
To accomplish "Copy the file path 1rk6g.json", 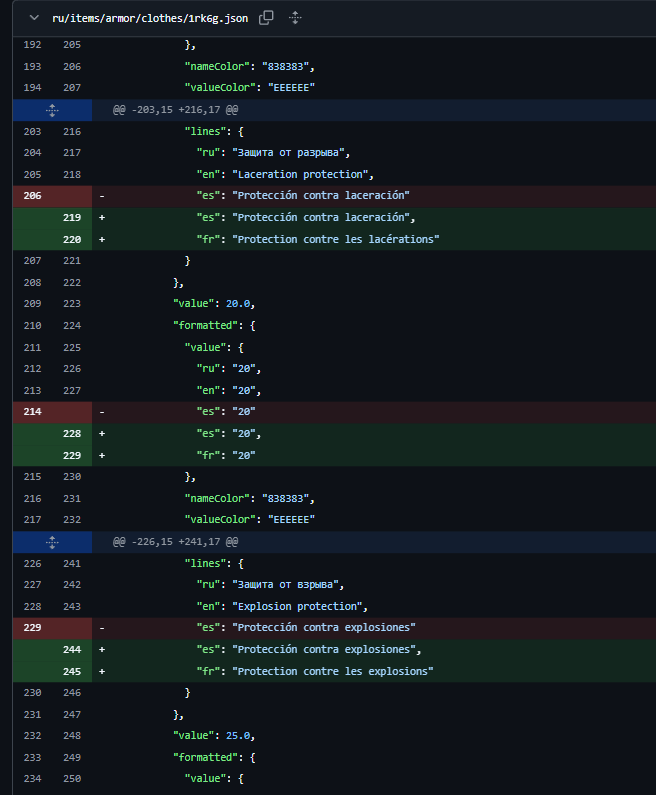I will (266, 18).
